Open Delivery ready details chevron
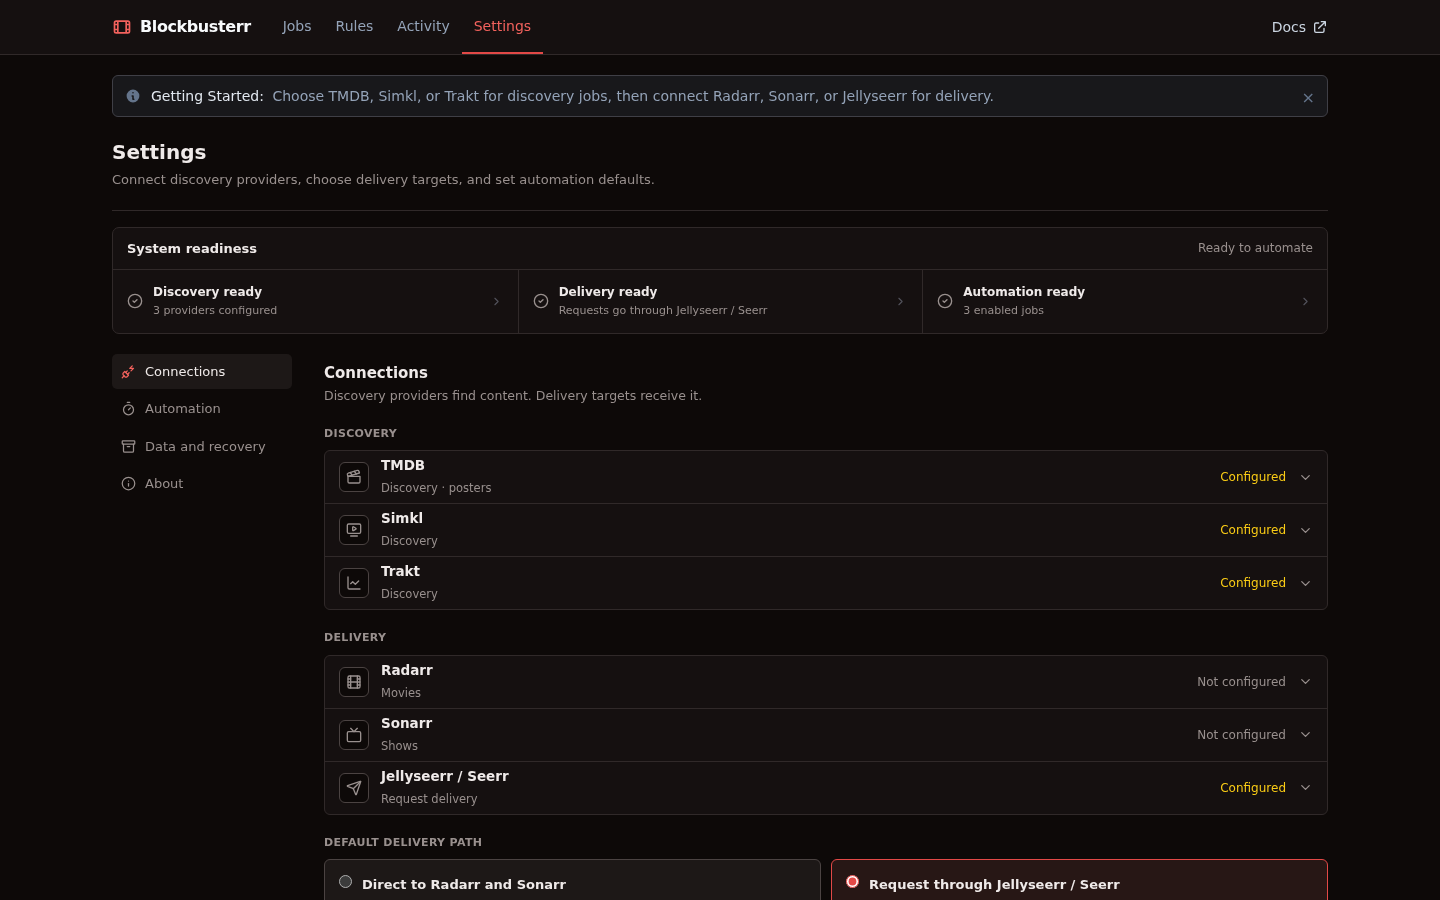Viewport: 1440px width, 900px height. point(900,301)
